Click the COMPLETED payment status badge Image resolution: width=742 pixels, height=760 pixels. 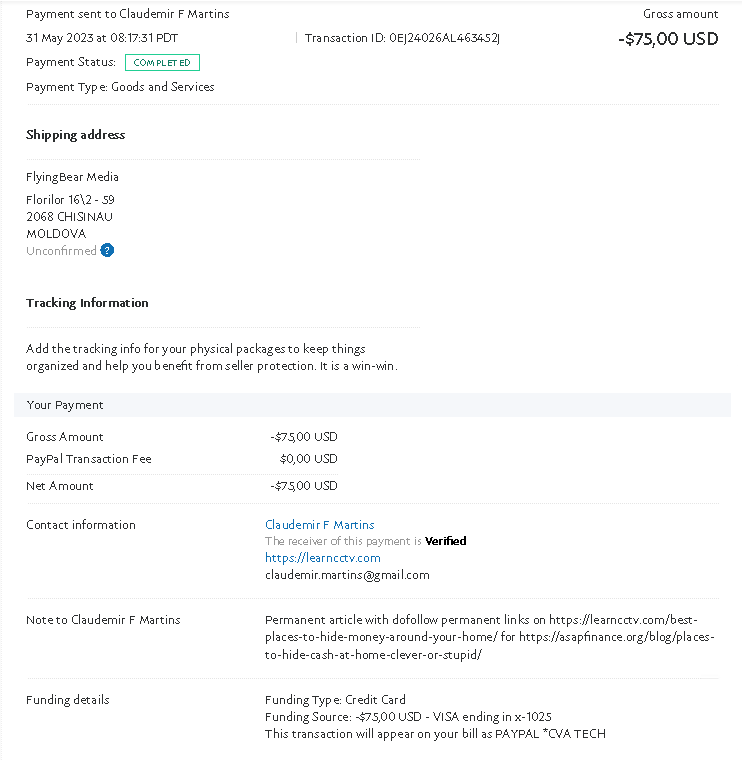tap(162, 63)
